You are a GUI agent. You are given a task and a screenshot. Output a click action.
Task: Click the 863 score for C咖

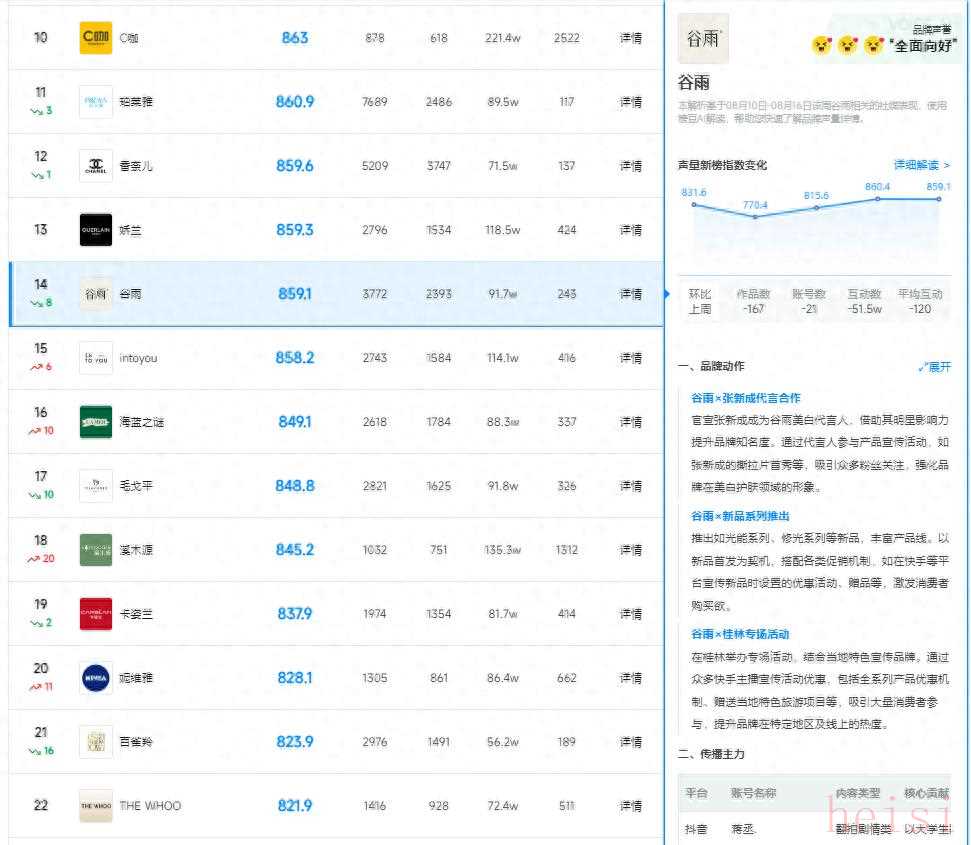295,38
